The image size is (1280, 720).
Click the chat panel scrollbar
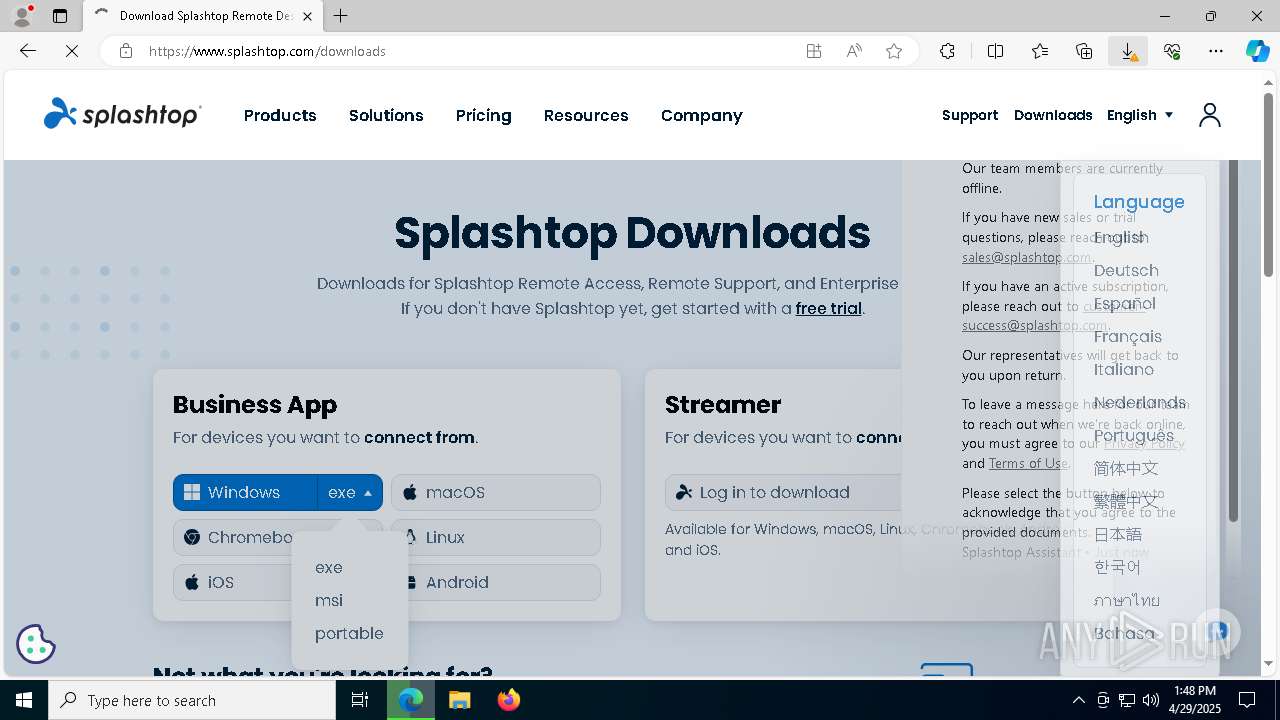(x=1233, y=340)
